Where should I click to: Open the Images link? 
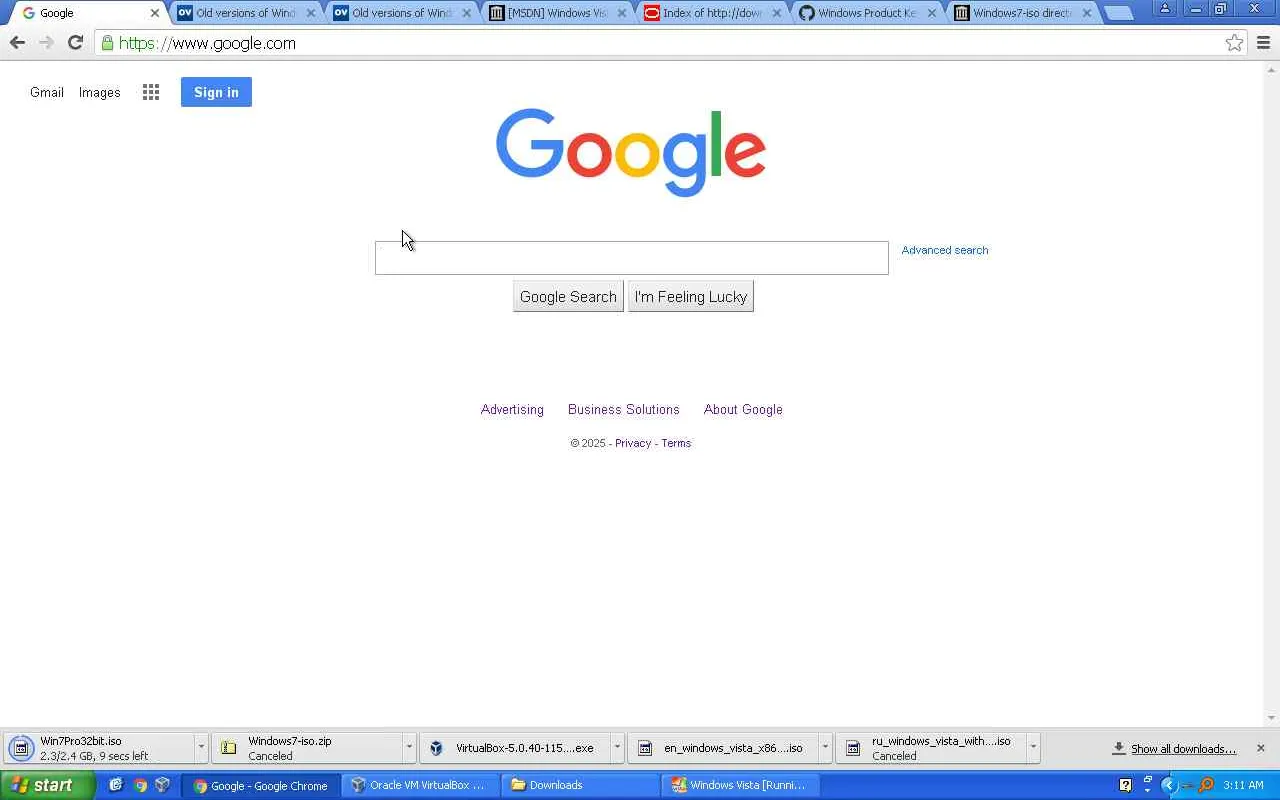pos(100,92)
